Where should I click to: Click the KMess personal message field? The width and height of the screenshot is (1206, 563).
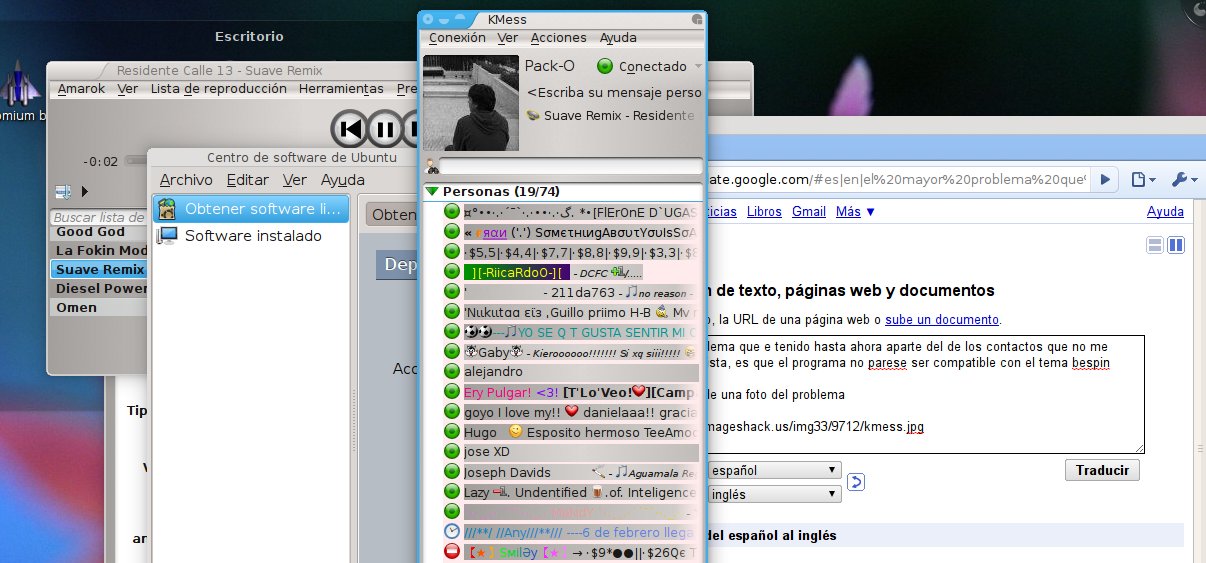tap(614, 92)
